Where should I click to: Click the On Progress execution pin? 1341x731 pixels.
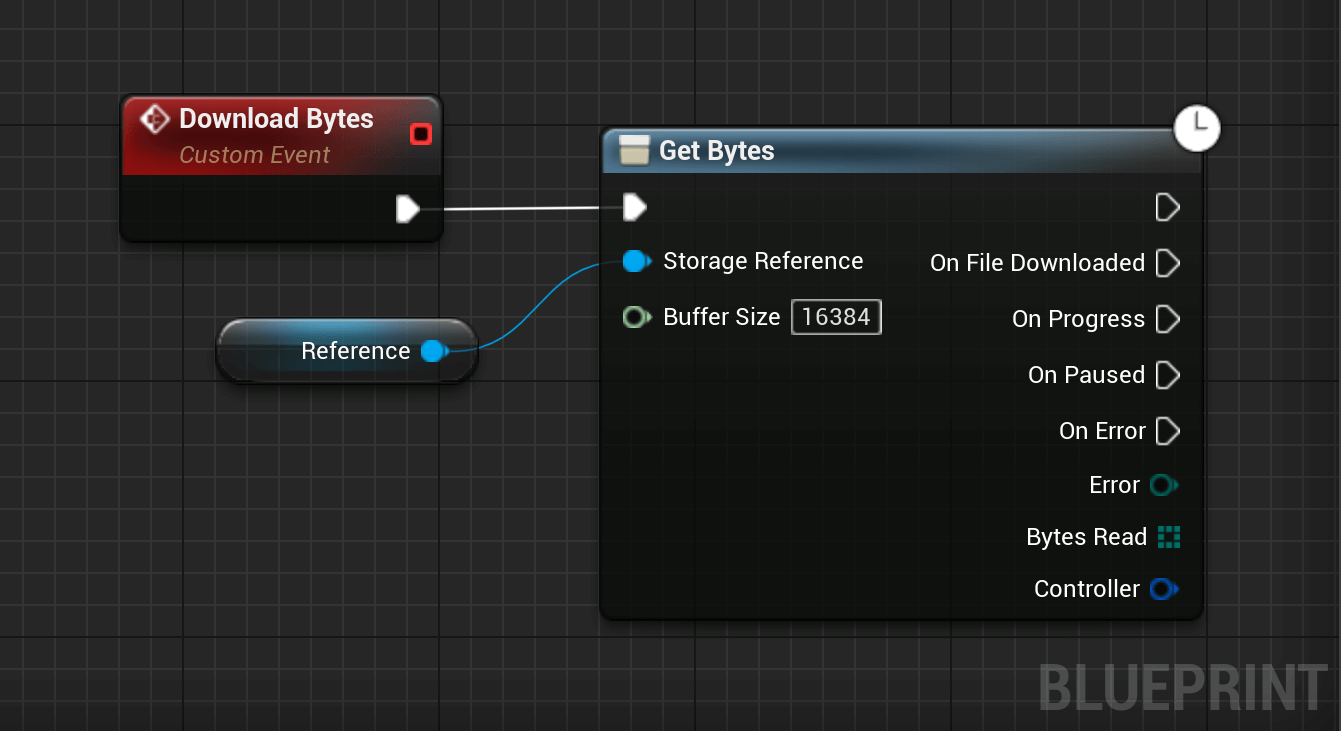1167,319
